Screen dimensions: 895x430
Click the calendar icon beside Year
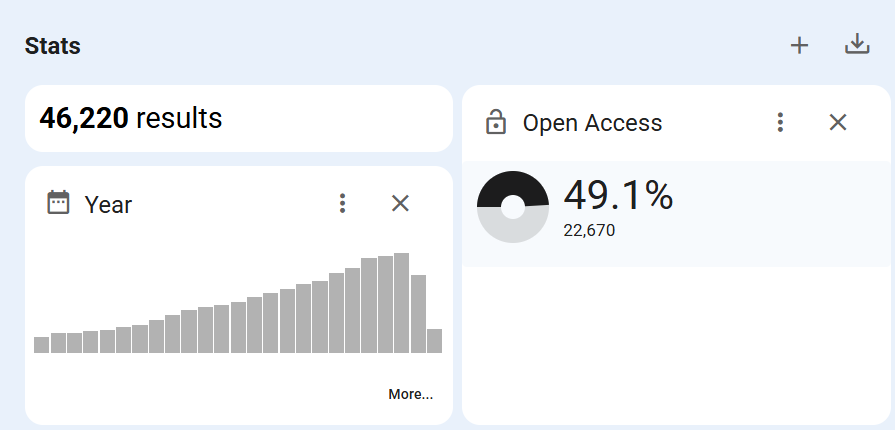(59, 203)
